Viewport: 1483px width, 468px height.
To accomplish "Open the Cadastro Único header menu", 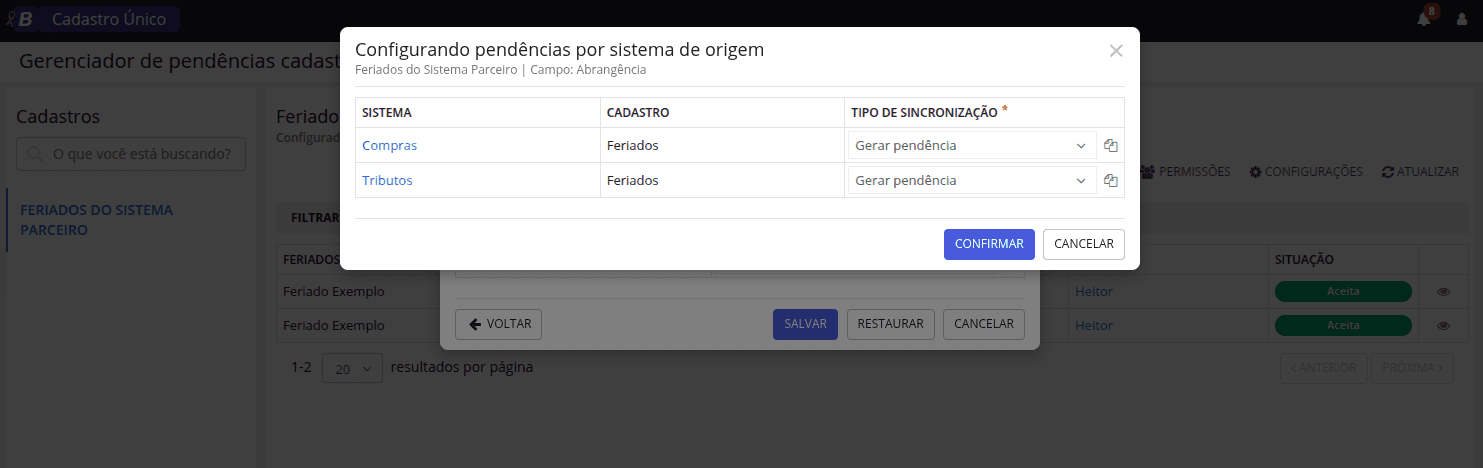I will [109, 19].
